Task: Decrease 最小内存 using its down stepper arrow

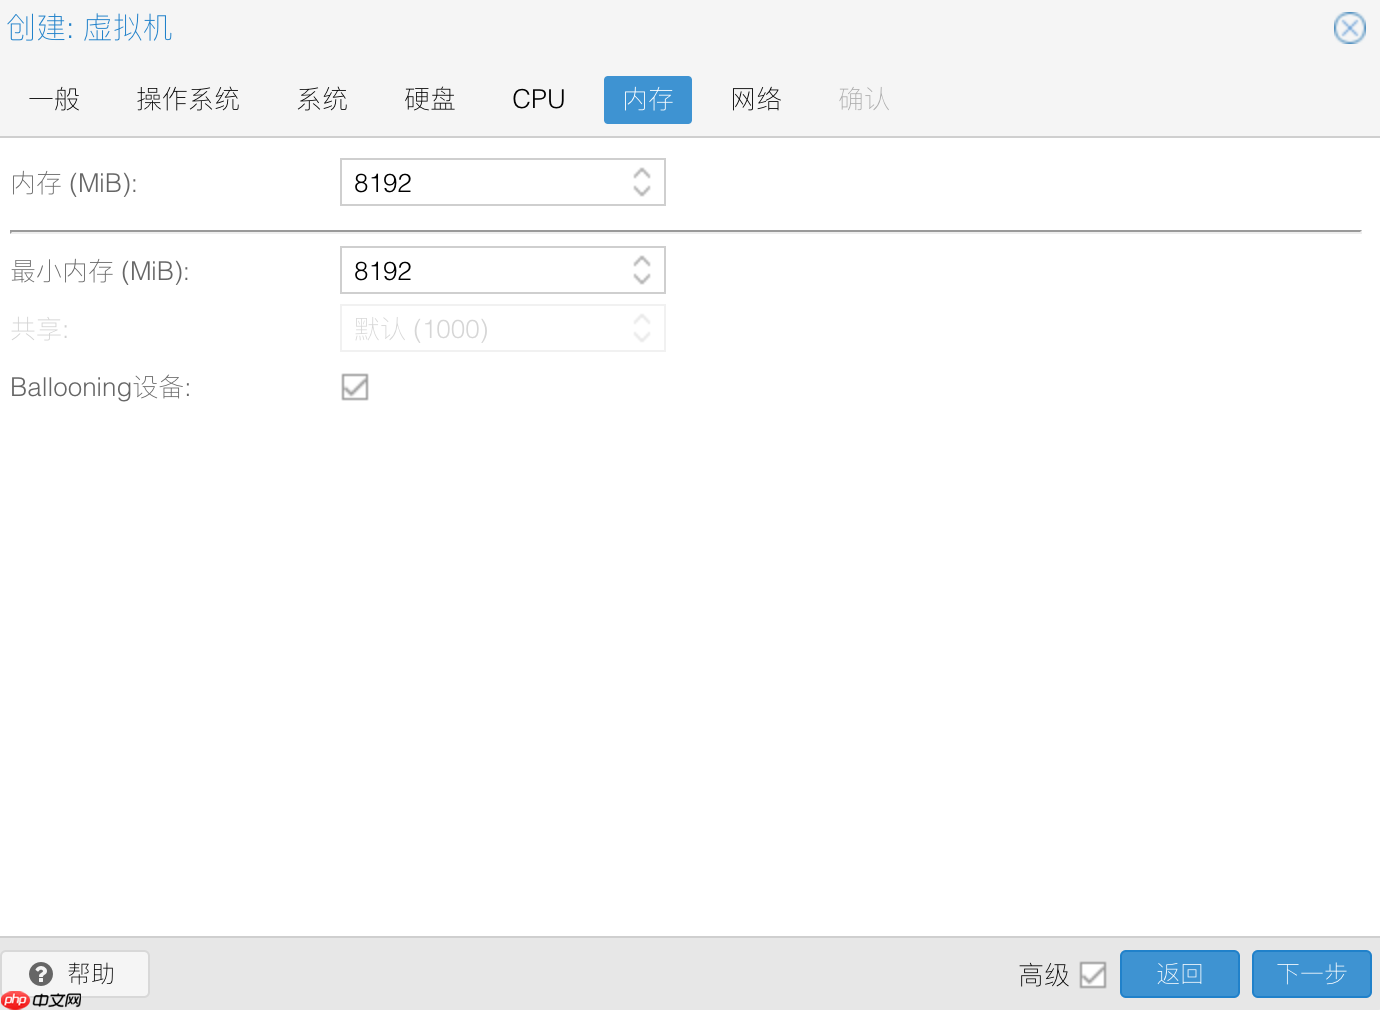Action: point(641,278)
